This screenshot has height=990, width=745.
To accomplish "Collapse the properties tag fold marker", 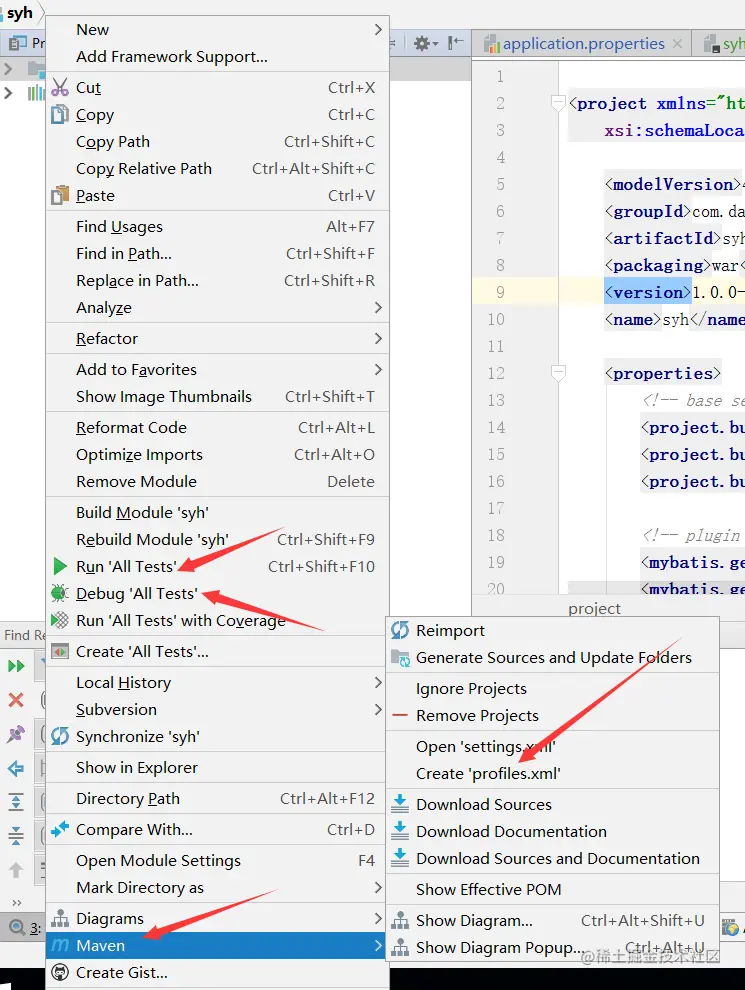I will [558, 373].
